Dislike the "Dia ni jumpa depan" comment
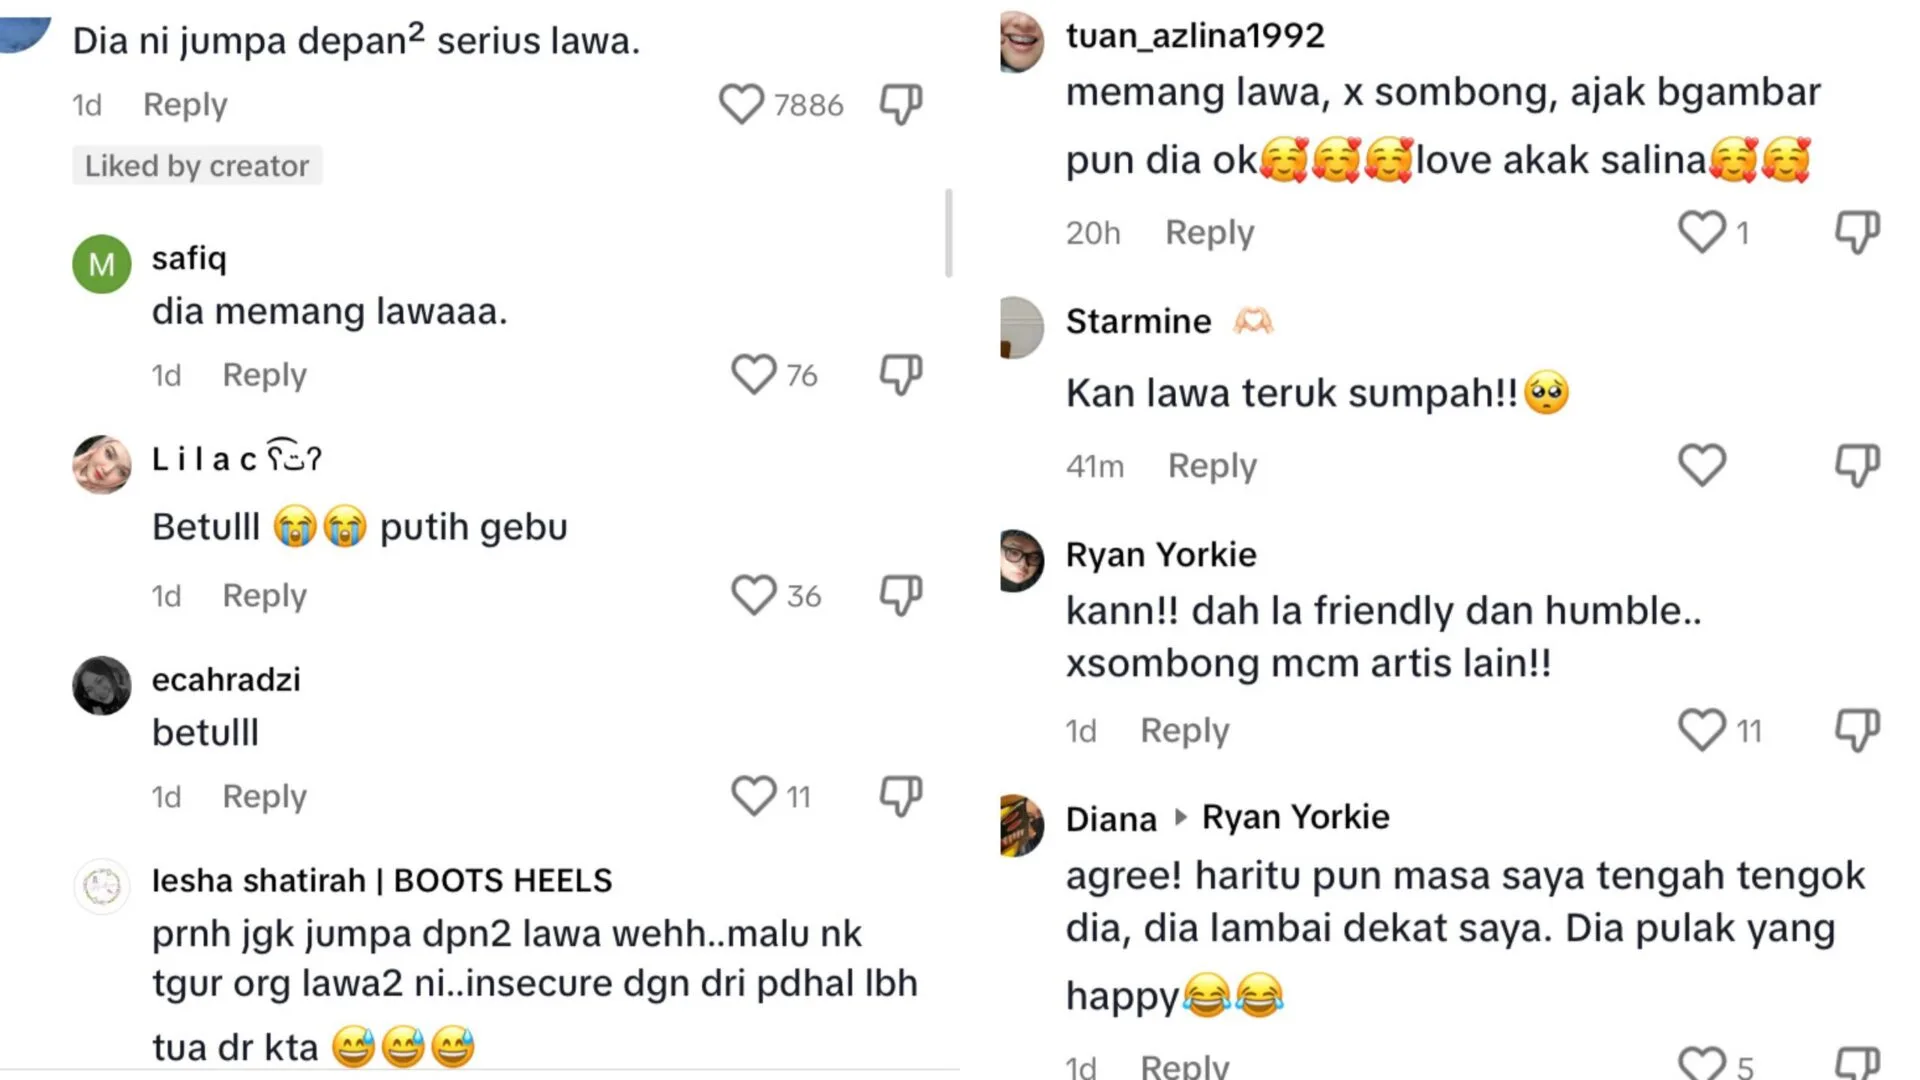 click(x=900, y=104)
